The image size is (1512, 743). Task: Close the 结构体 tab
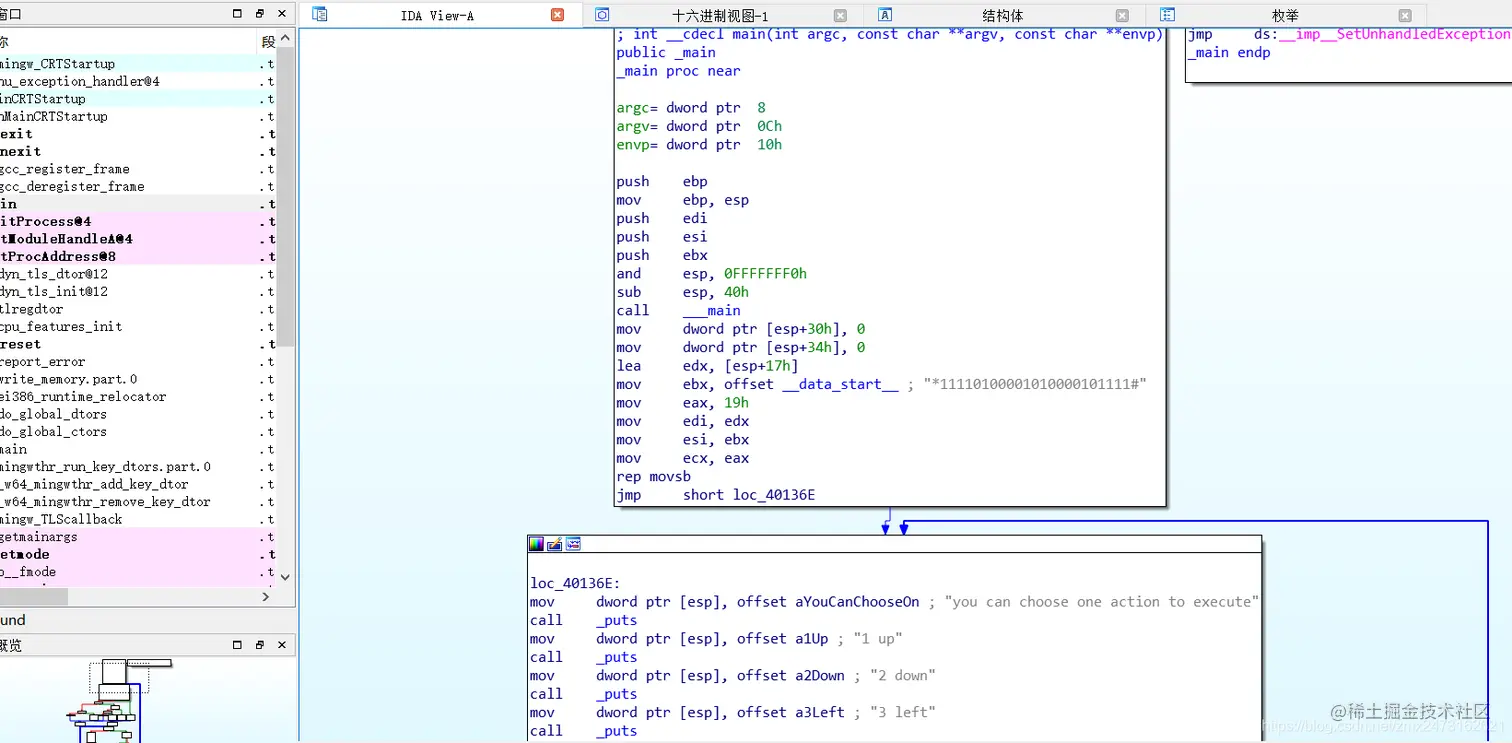pyautogui.click(x=1122, y=15)
